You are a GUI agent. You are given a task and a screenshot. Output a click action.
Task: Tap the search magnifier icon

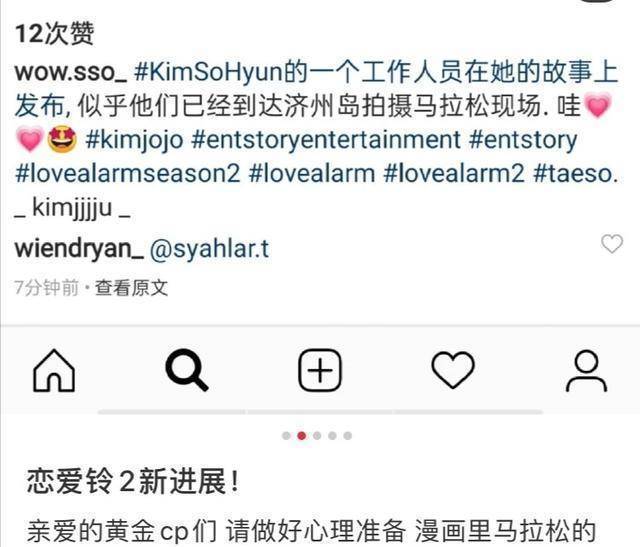tap(187, 370)
